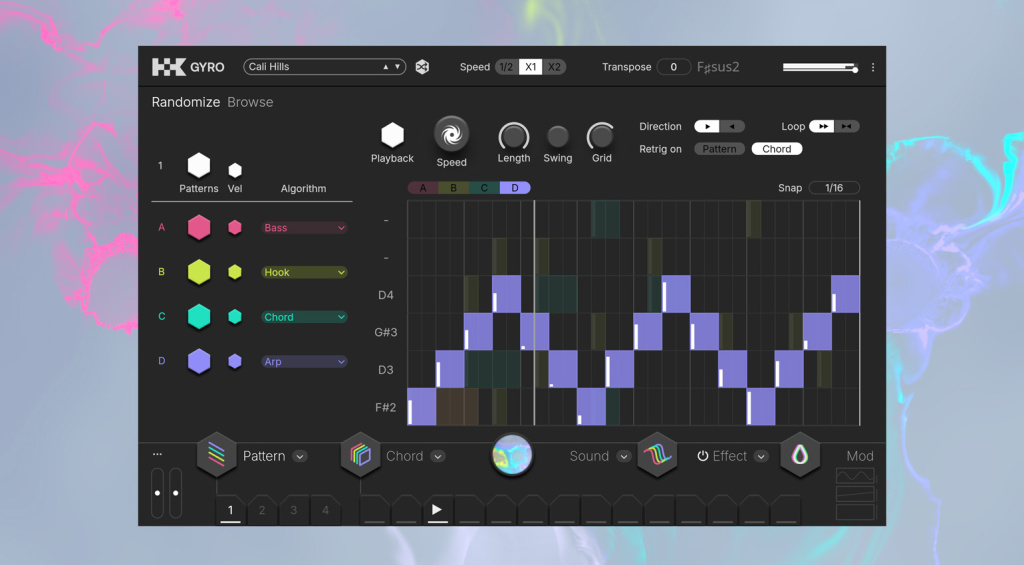Open the Call Hills preset dropdown
Image resolution: width=1024 pixels, height=565 pixels.
324,67
